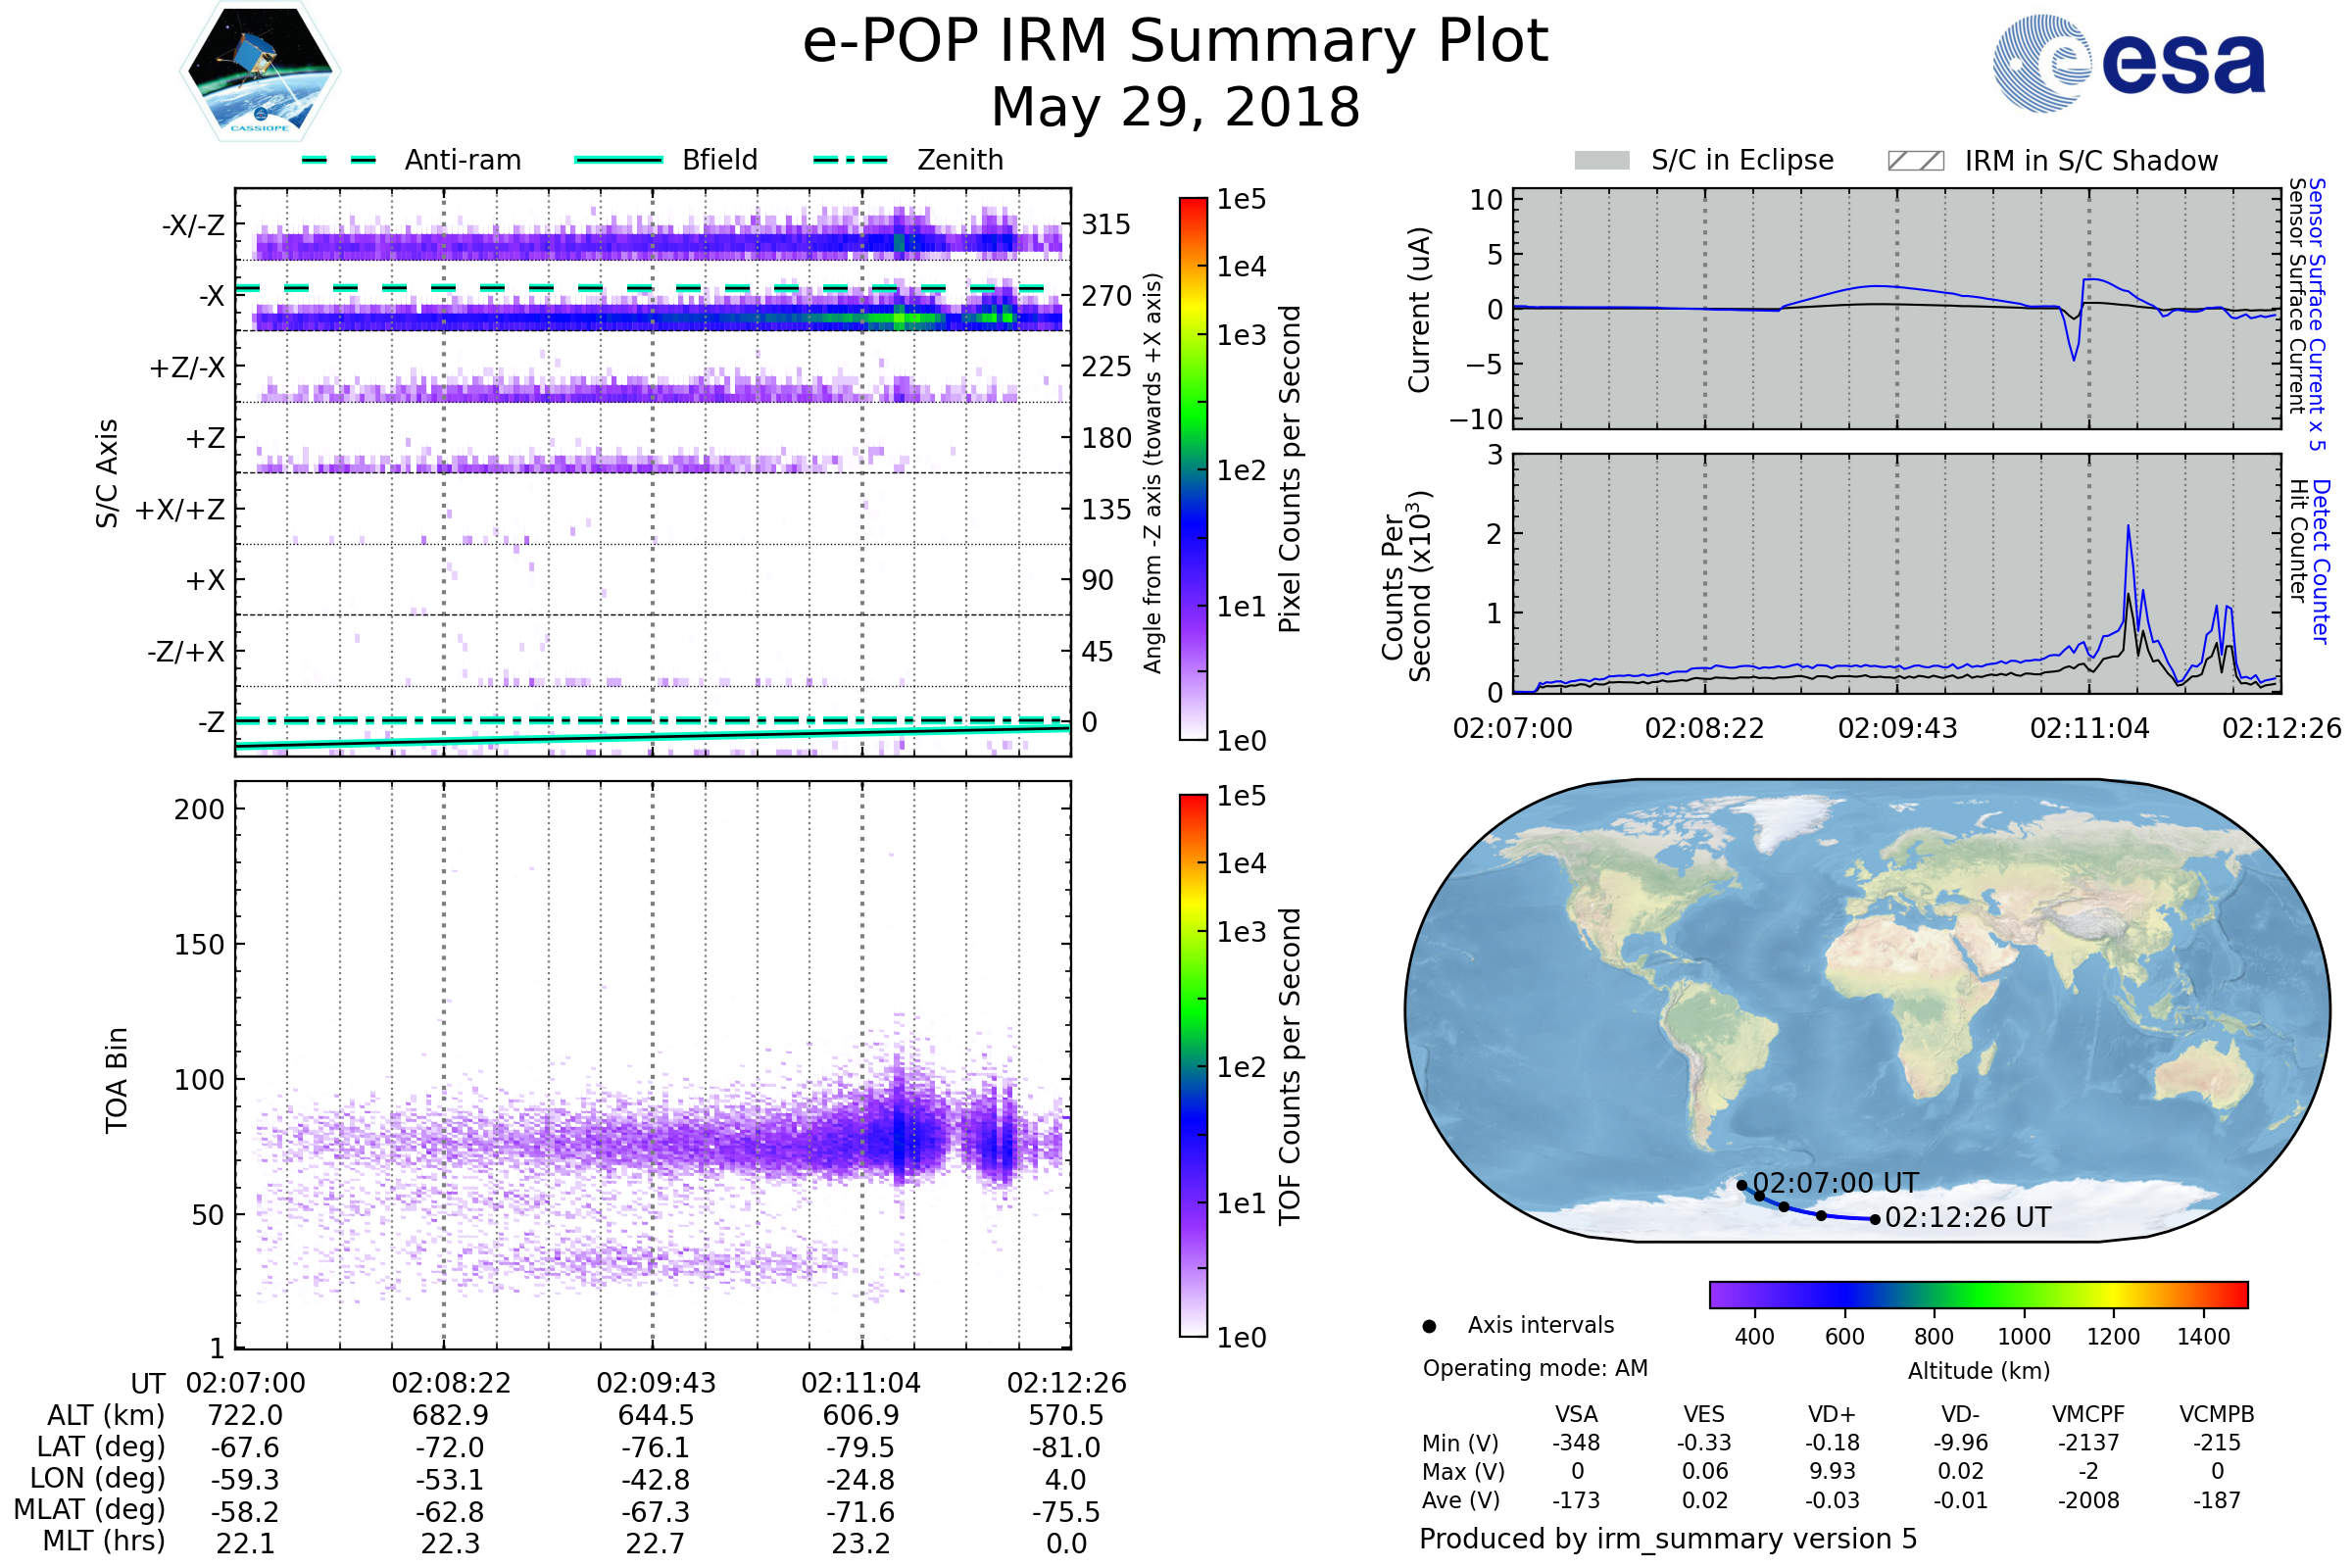The width and height of the screenshot is (2352, 1568).
Task: Click the Bfield solid legend line
Action: coord(619,160)
